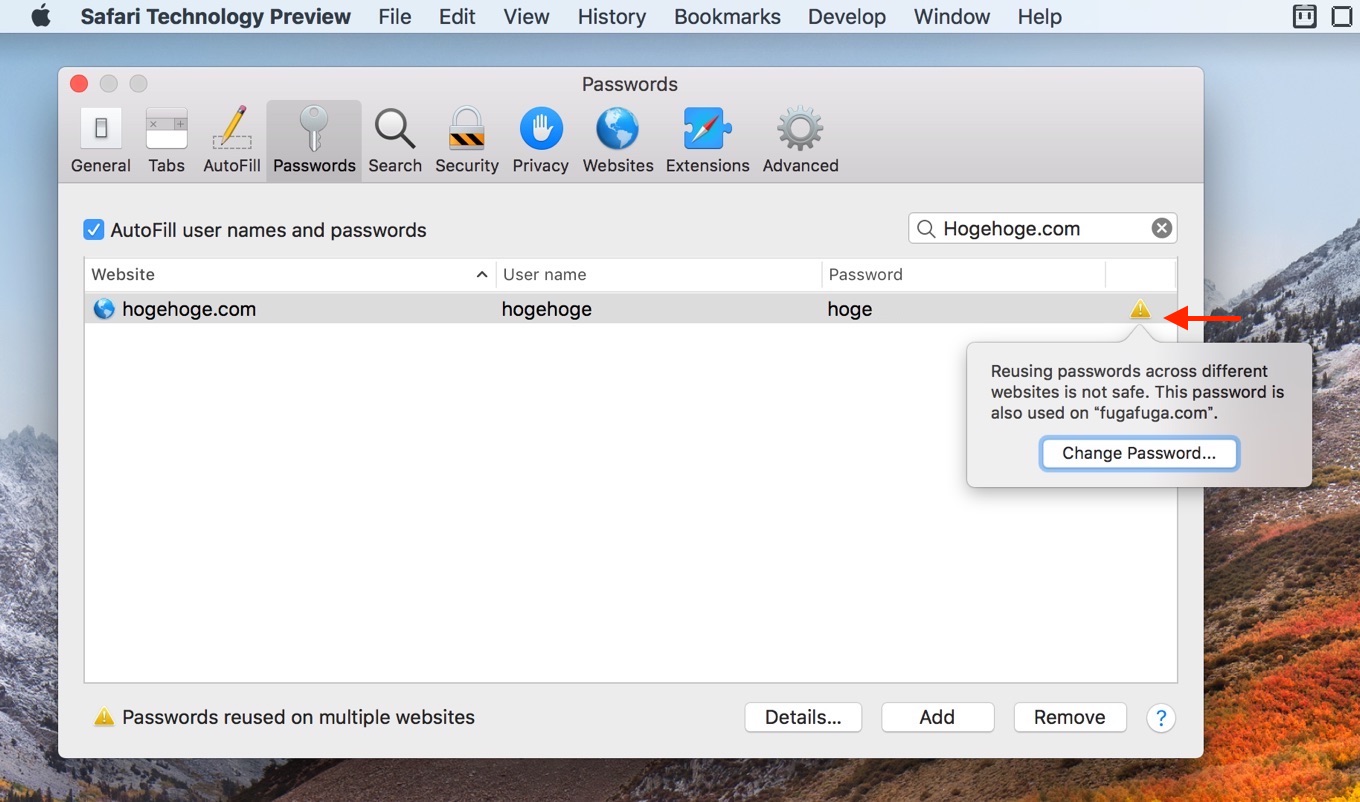Image resolution: width=1360 pixels, height=802 pixels.
Task: Toggle AutoFill user names and passwords
Action: point(93,229)
